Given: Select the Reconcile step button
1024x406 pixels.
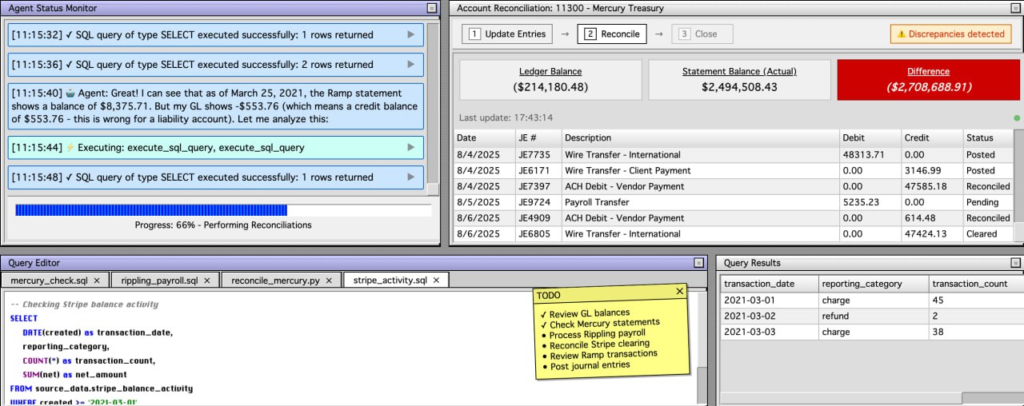Looking at the screenshot, I should click(x=610, y=34).
